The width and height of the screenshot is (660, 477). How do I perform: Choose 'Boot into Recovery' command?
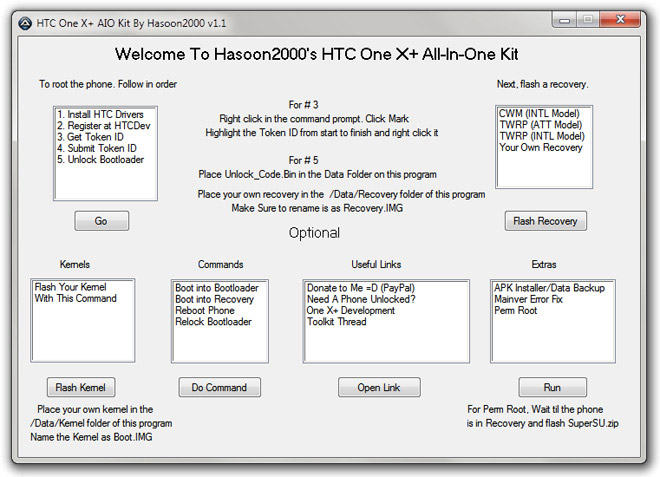pos(214,299)
